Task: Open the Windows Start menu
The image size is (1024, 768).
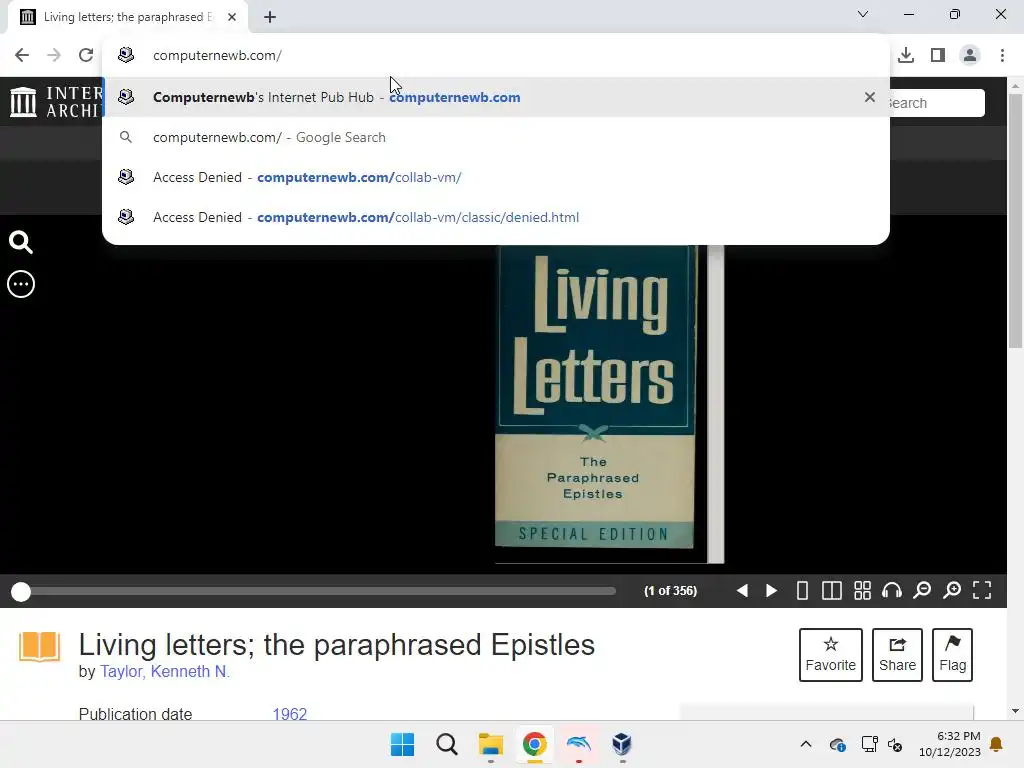Action: [x=402, y=744]
